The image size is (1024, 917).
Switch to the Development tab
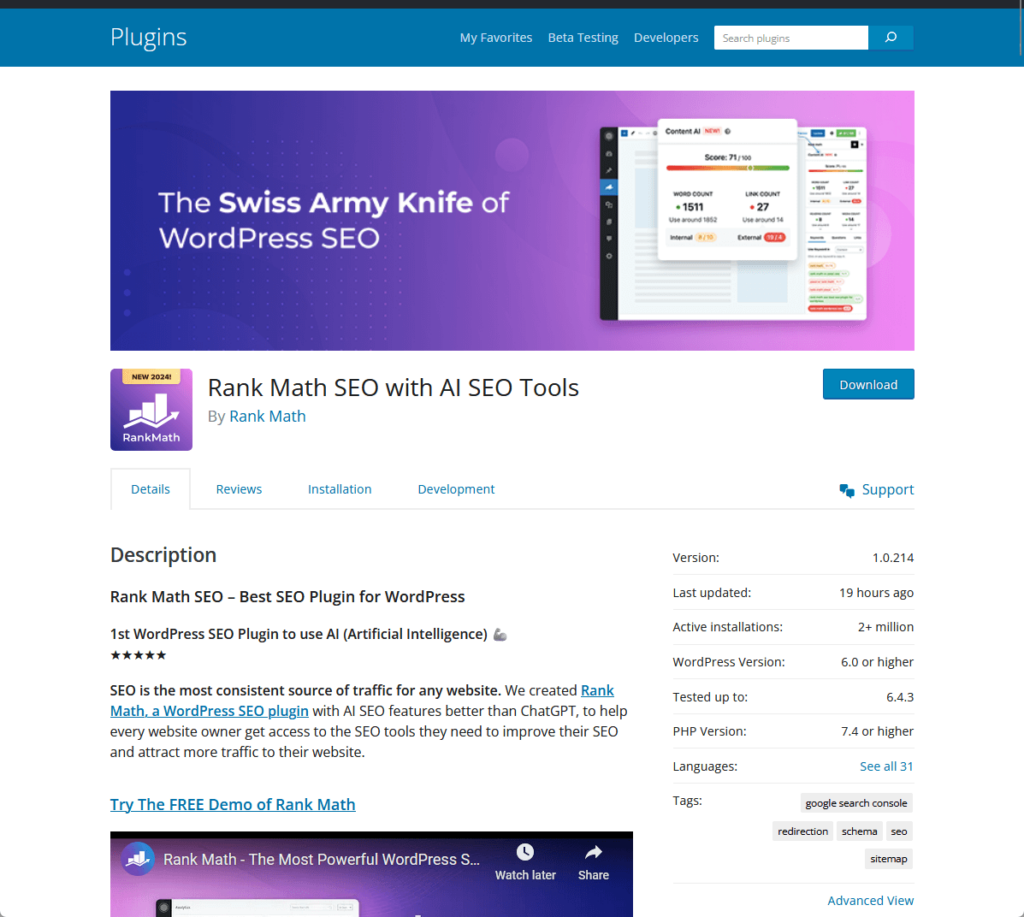pyautogui.click(x=456, y=489)
